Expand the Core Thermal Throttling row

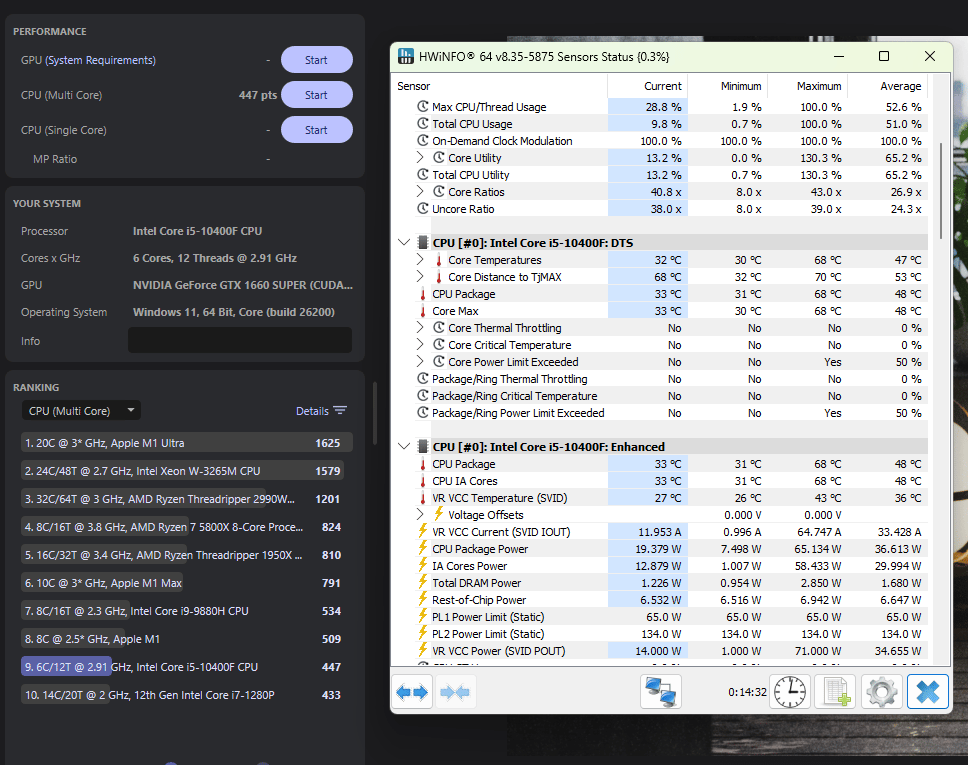pyautogui.click(x=420, y=327)
